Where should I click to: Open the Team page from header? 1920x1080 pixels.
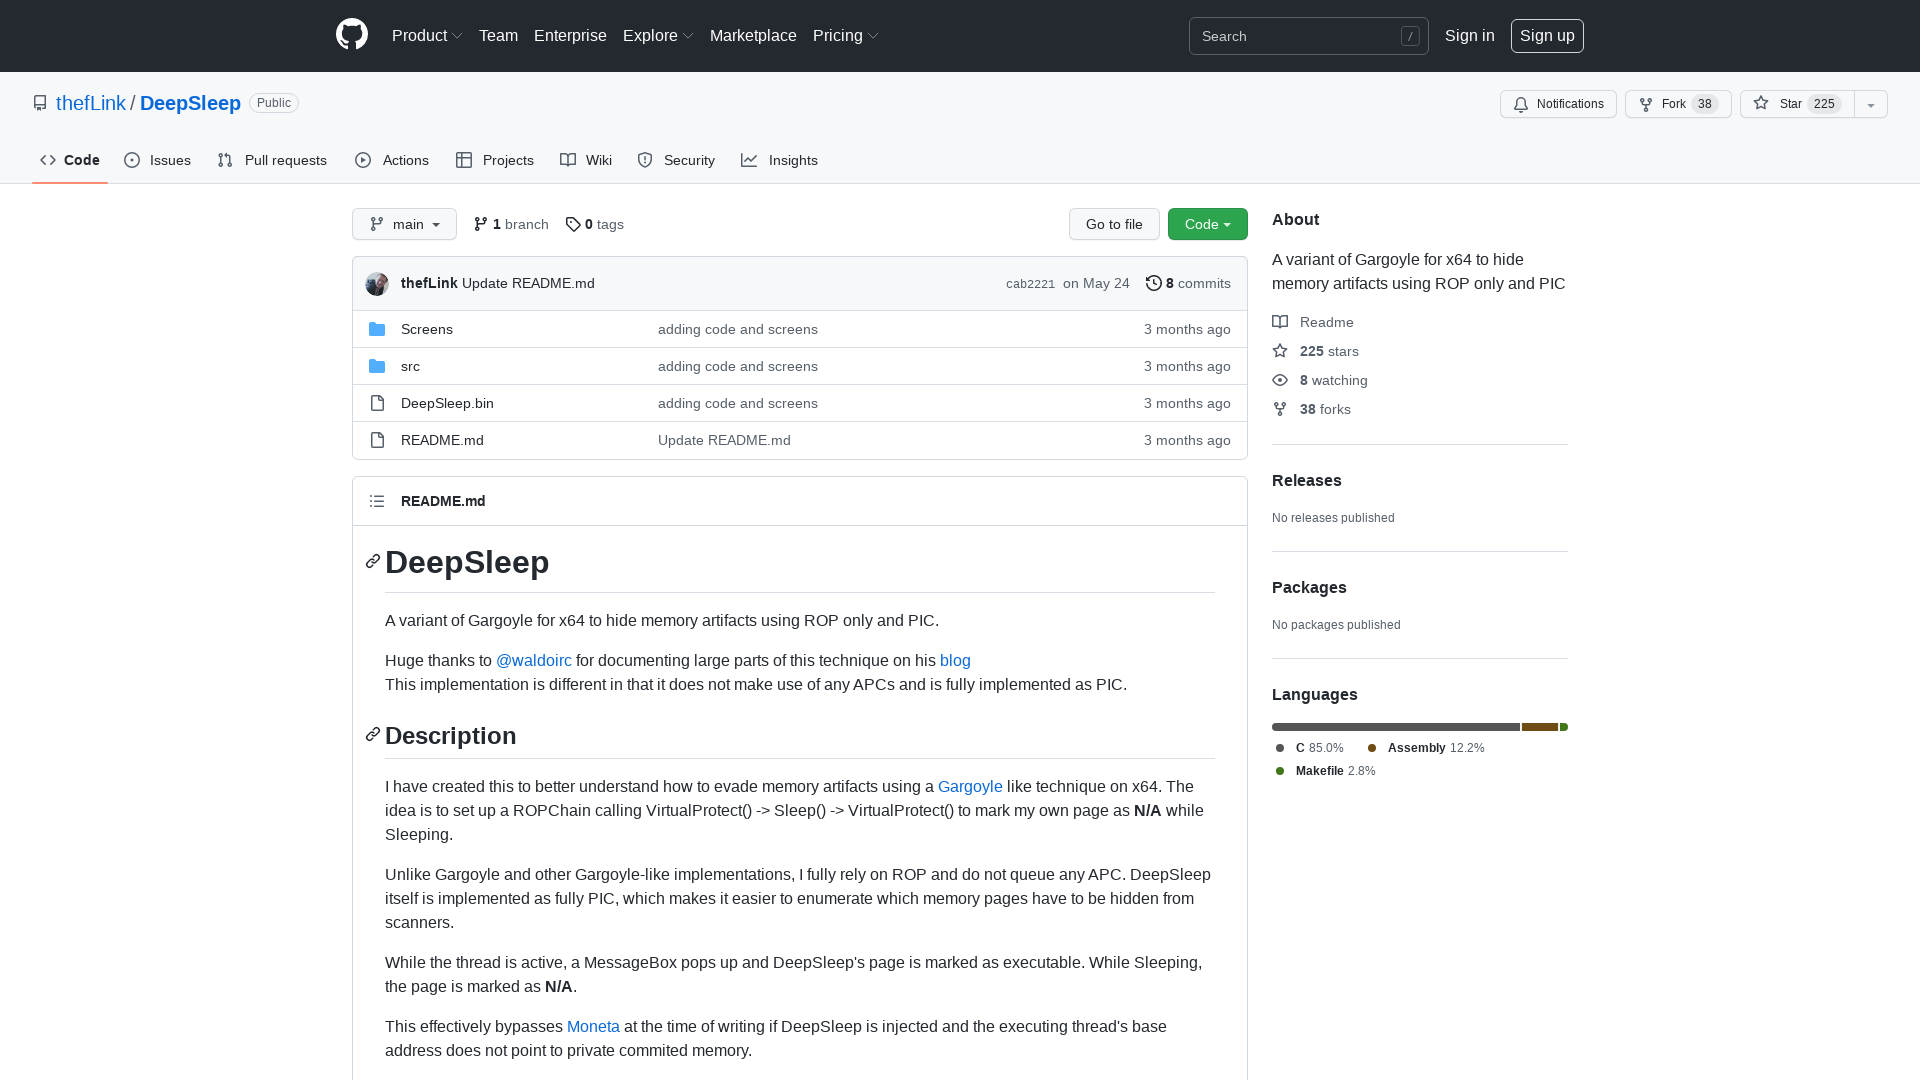coord(498,36)
